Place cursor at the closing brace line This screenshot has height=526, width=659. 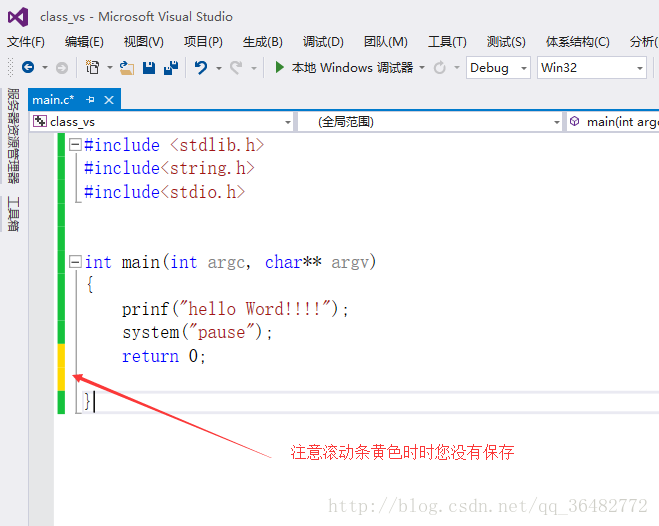pyautogui.click(x=87, y=402)
